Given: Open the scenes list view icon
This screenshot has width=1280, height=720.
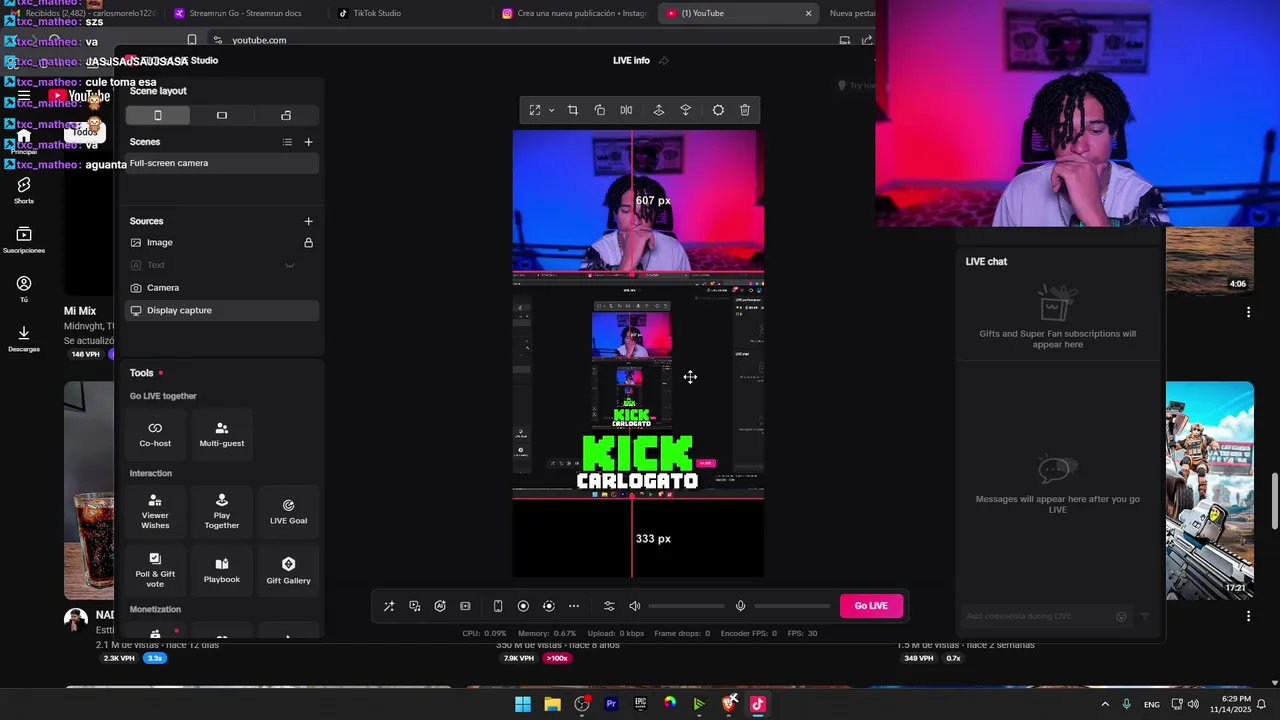Looking at the screenshot, I should [287, 142].
